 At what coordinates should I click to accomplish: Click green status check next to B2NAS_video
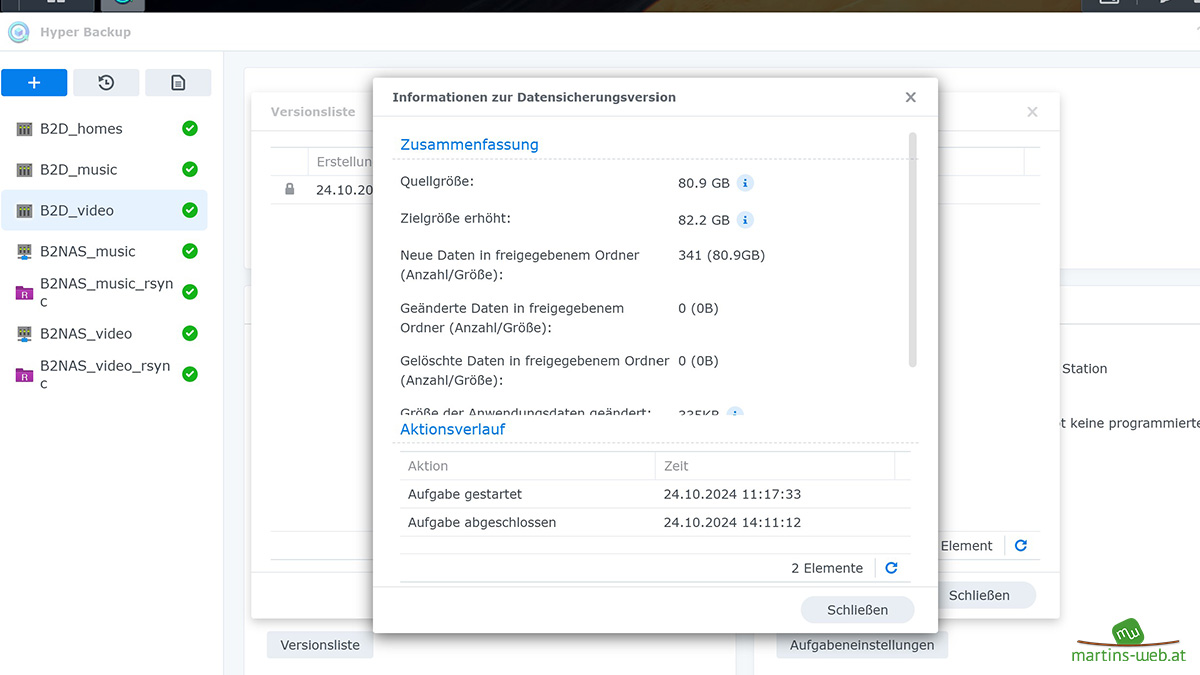[190, 333]
